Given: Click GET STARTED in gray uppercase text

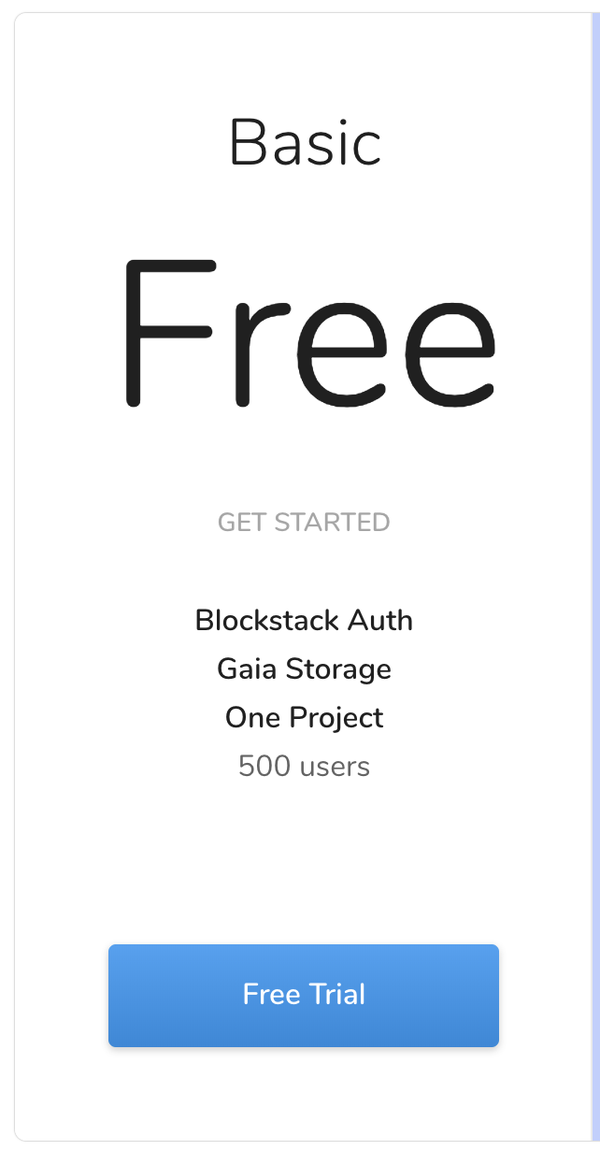Looking at the screenshot, I should (303, 521).
